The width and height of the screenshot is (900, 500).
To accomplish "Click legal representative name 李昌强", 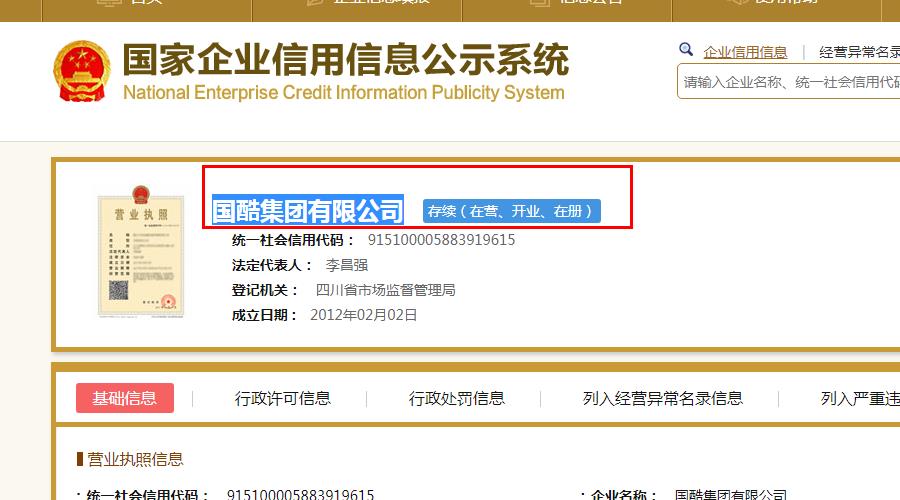I will pos(347,265).
